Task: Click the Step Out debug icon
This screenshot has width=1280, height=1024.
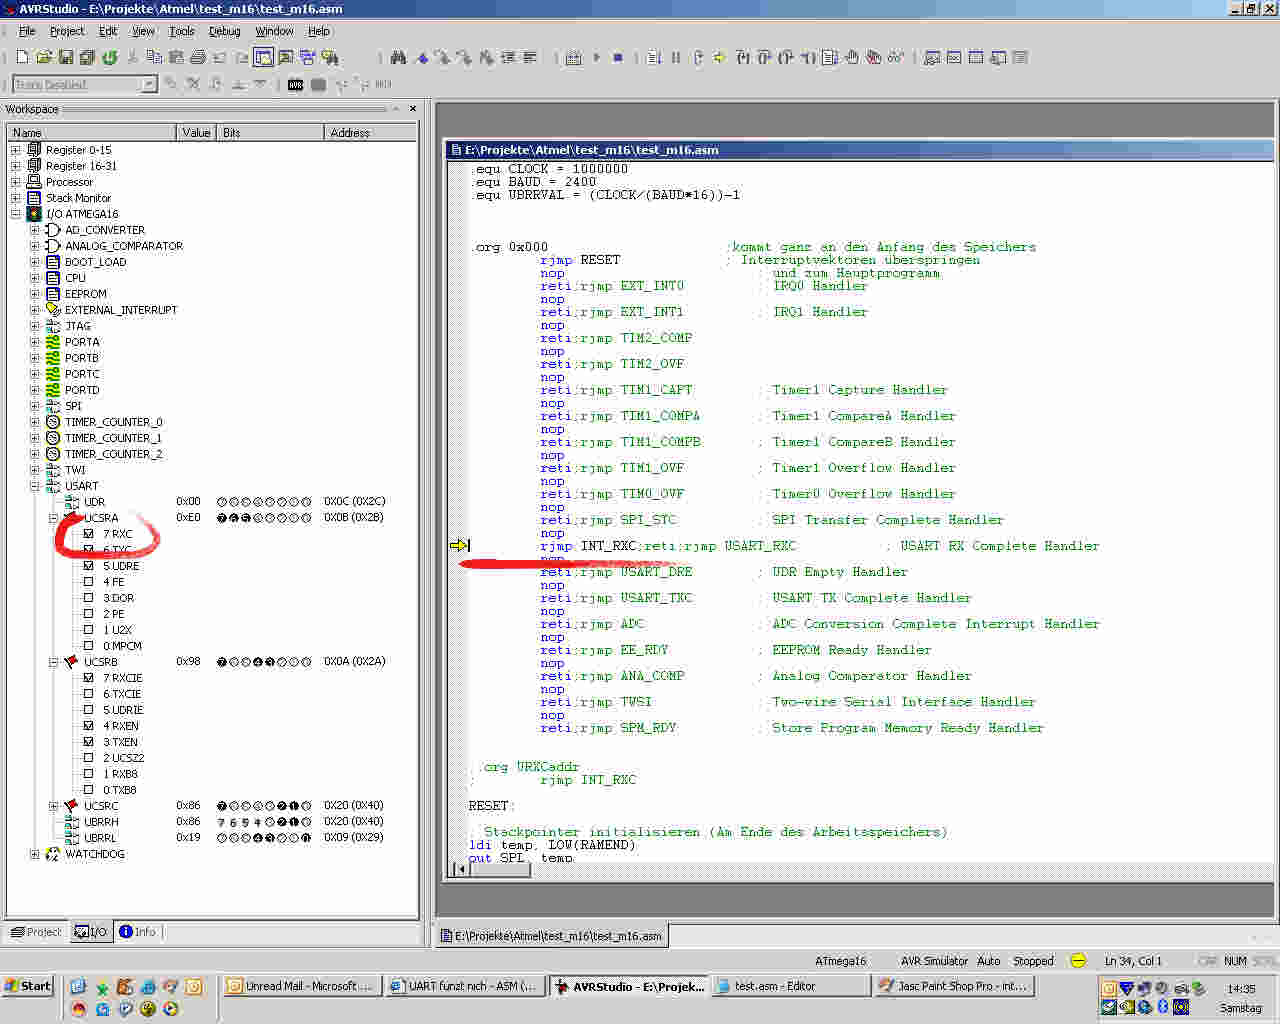Action: point(786,58)
